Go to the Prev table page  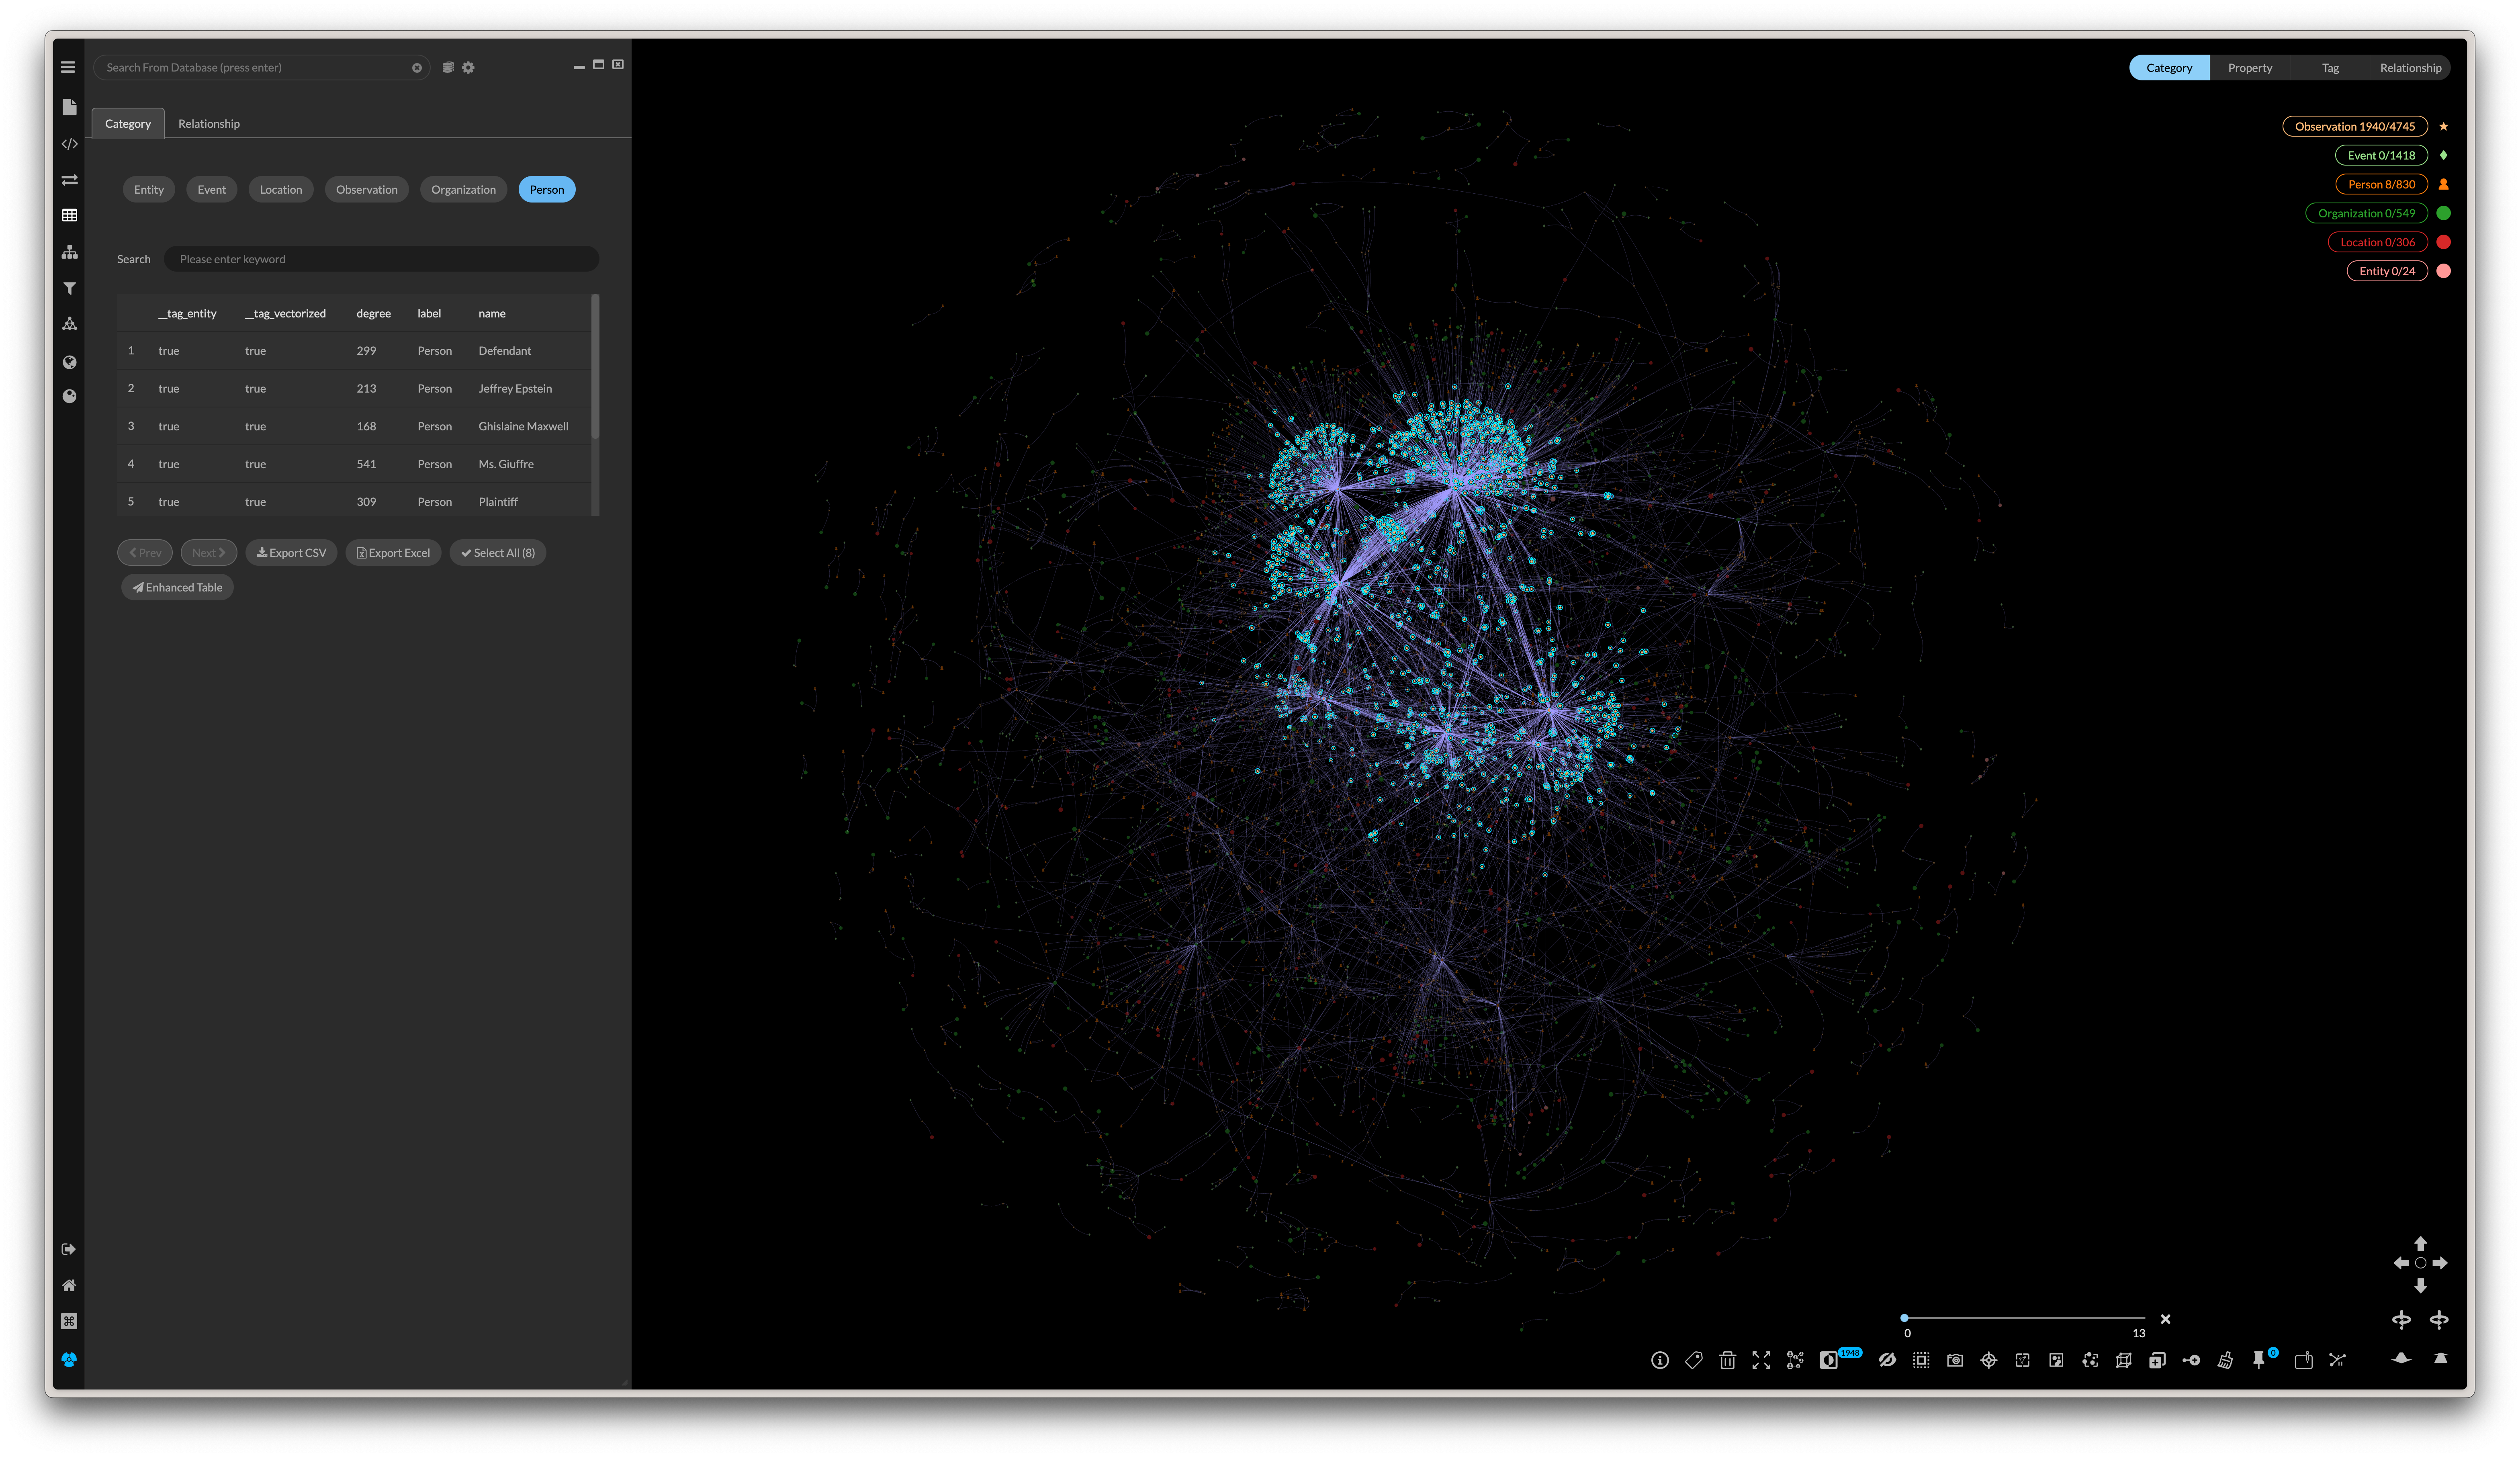click(x=145, y=553)
